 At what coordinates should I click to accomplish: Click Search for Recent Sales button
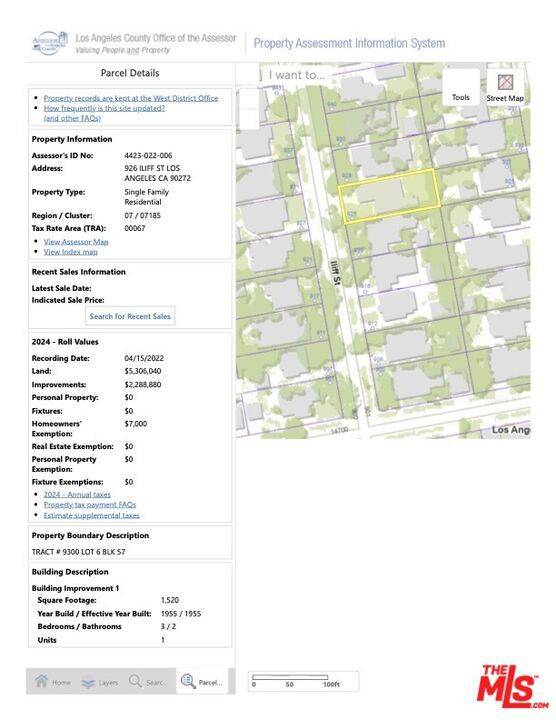130,316
